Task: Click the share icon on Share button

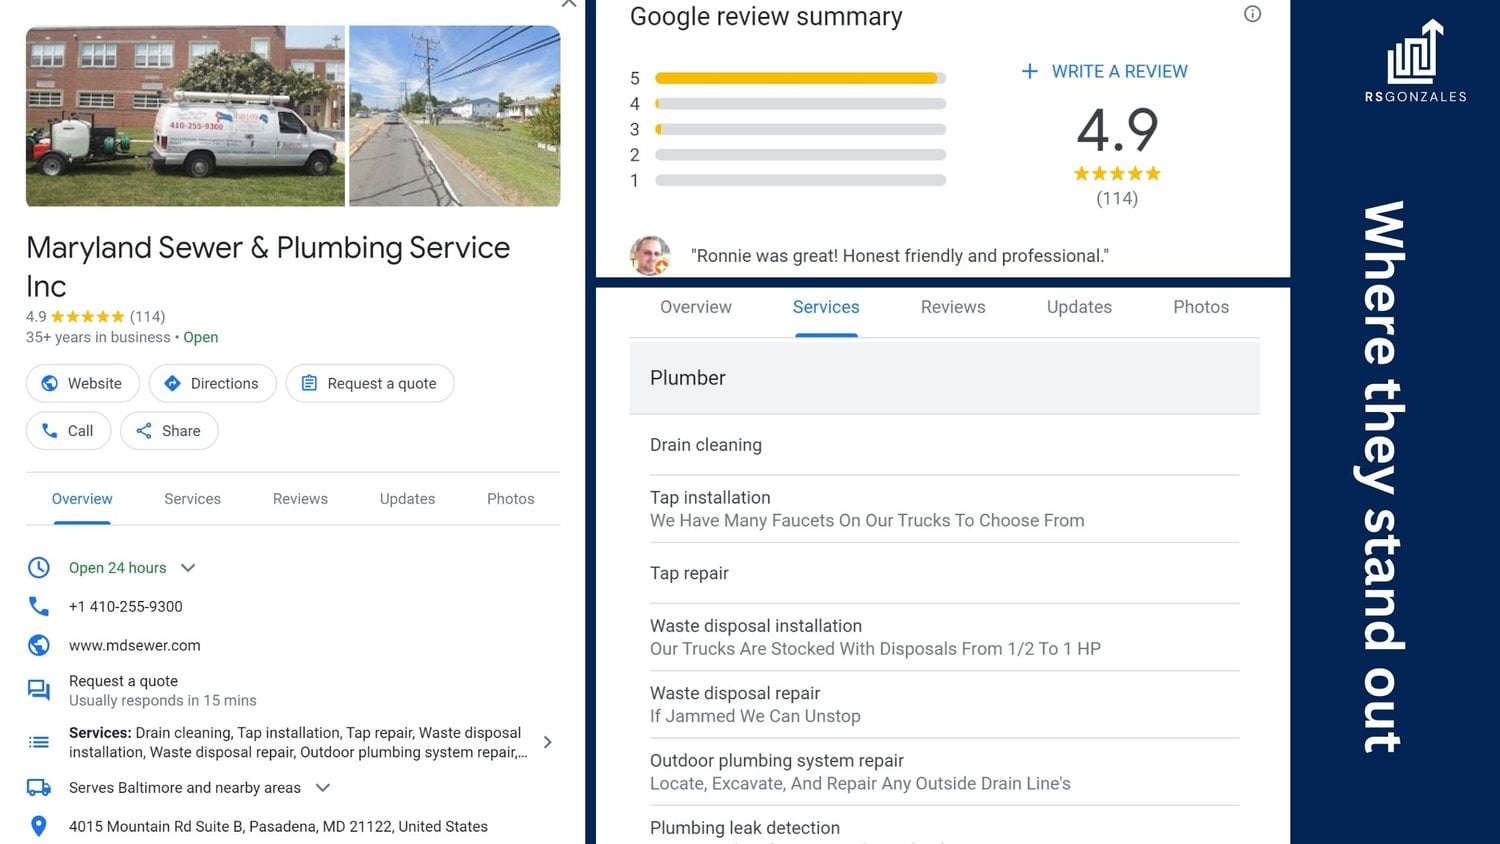Action: (x=144, y=431)
